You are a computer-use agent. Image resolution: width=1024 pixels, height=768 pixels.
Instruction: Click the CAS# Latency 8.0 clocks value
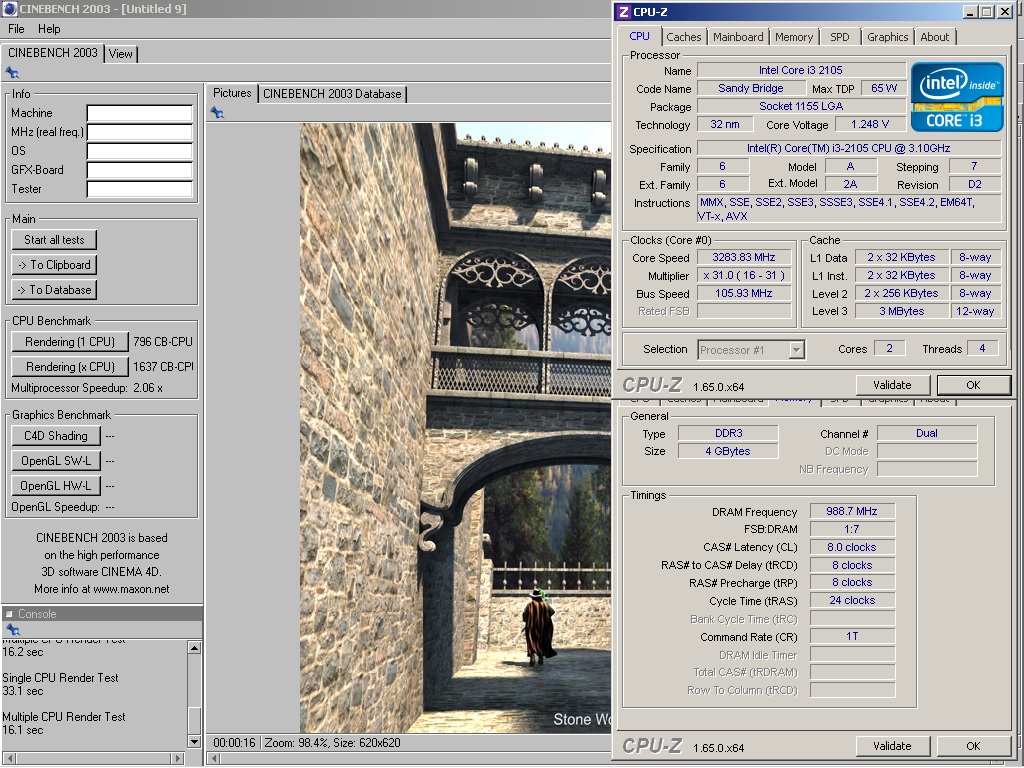click(x=852, y=547)
